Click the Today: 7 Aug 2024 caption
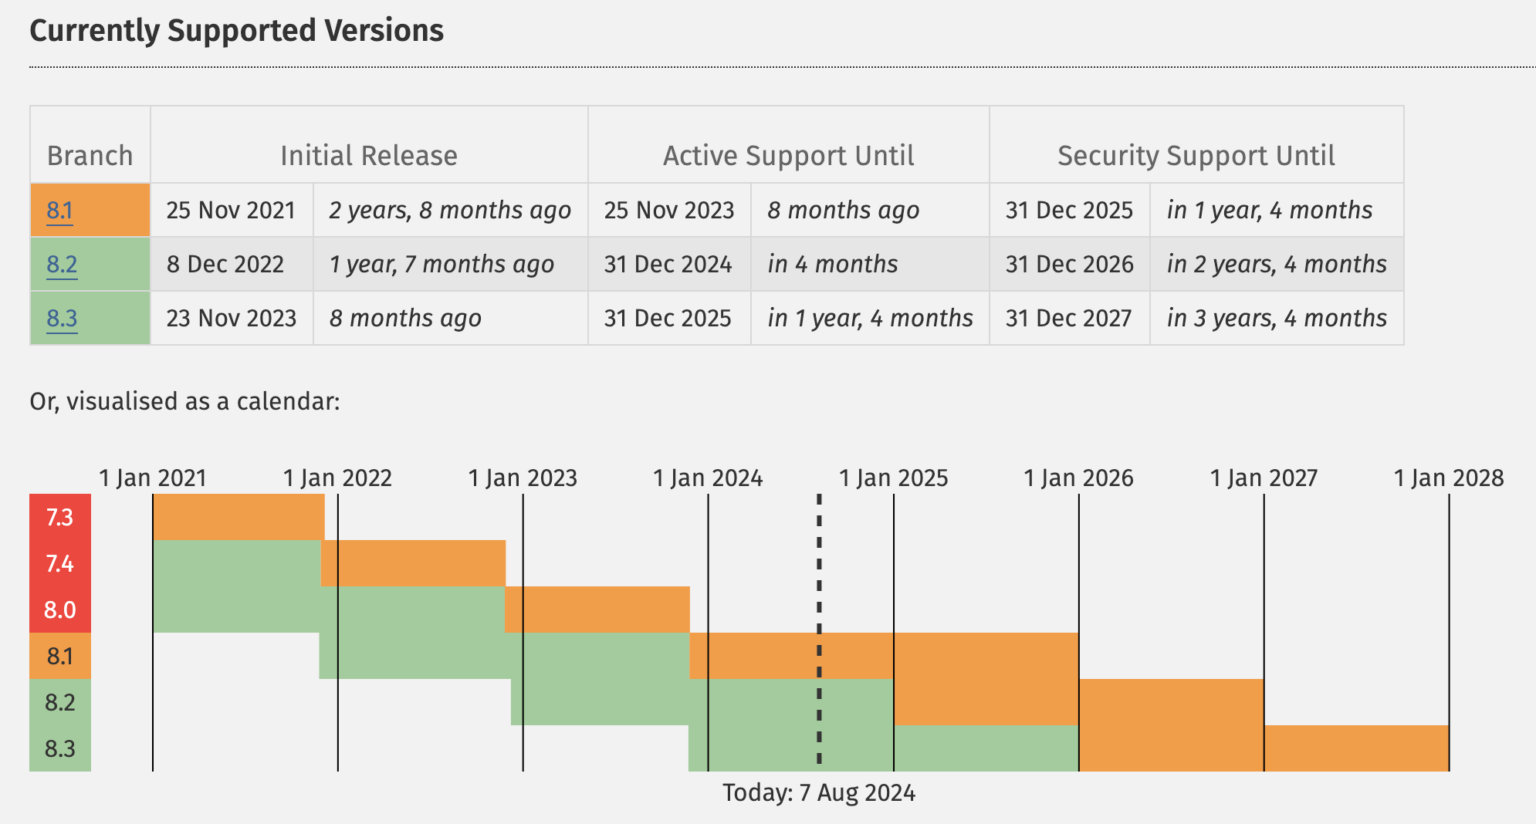 818,793
